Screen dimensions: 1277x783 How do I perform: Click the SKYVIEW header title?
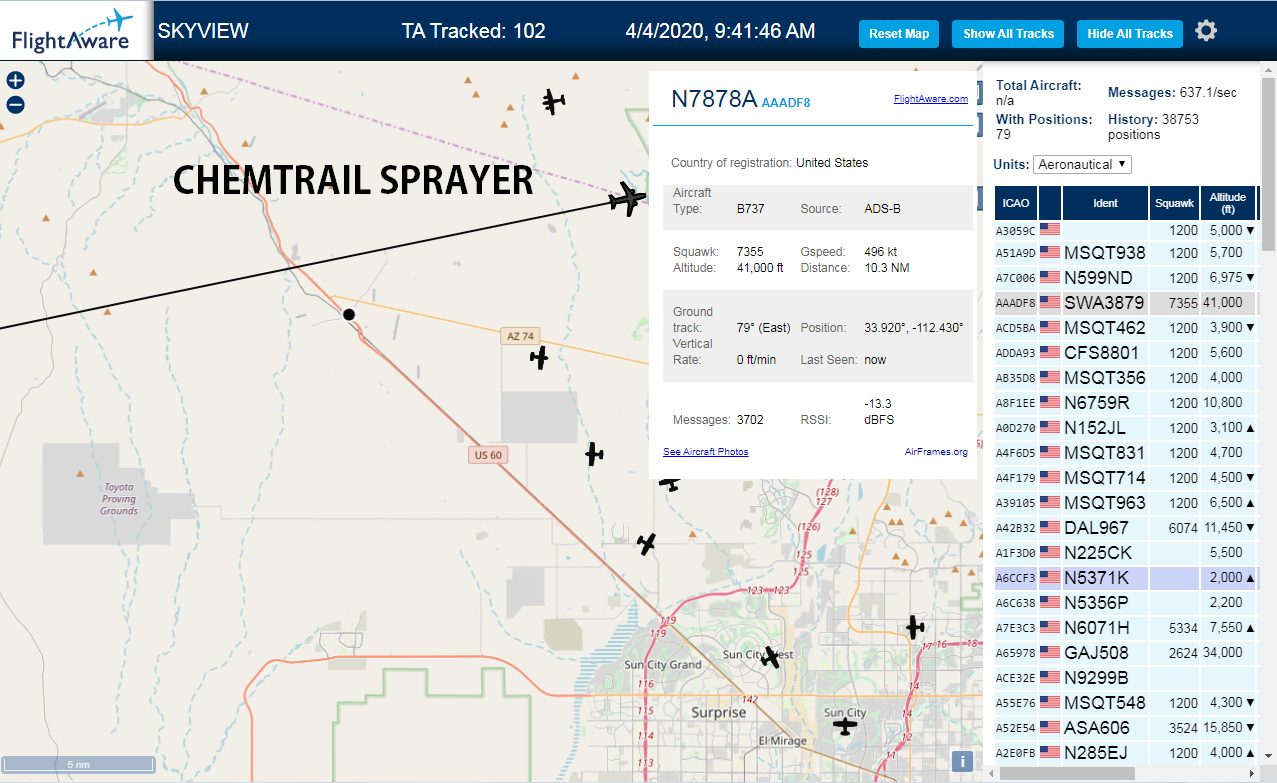coord(203,31)
